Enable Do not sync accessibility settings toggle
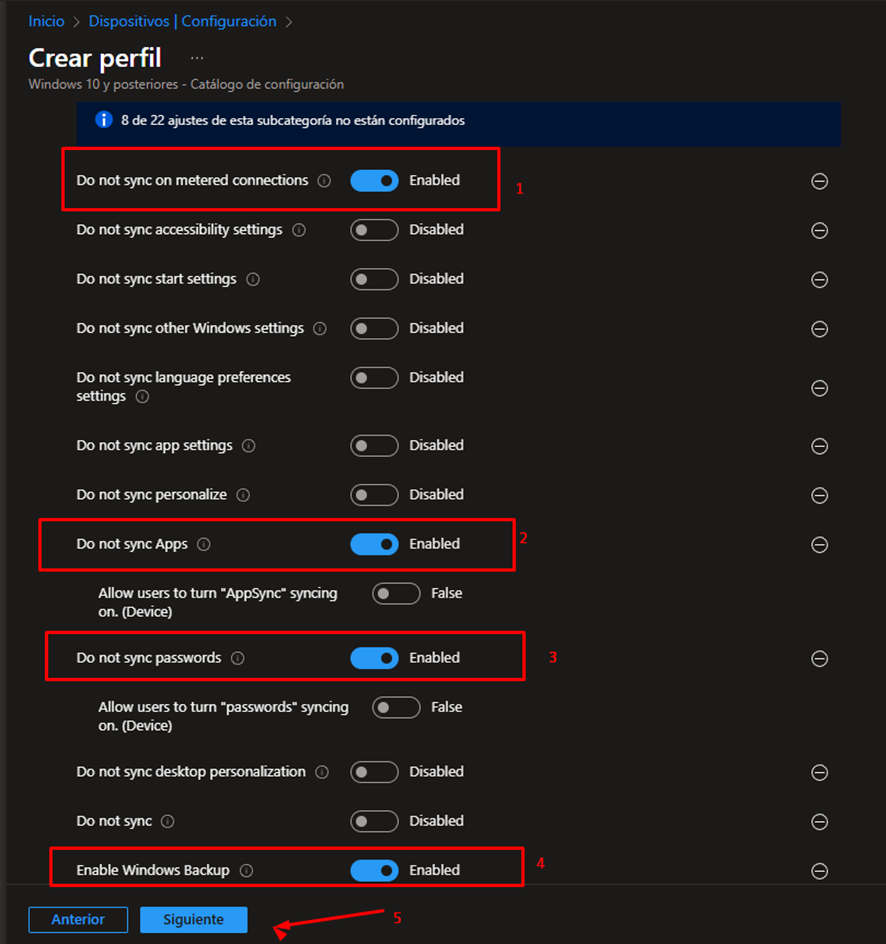Viewport: 886px width, 944px height. 374,230
